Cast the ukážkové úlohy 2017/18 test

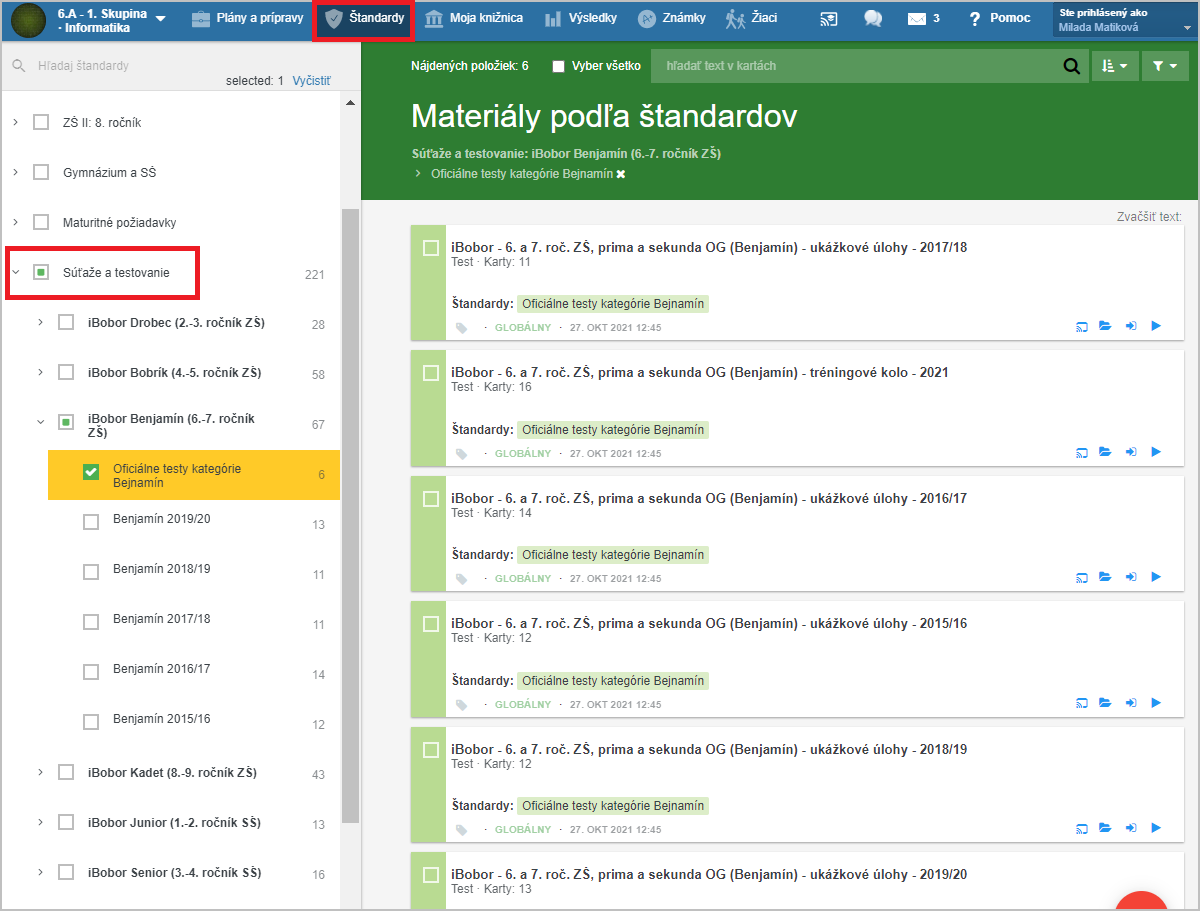(1081, 326)
